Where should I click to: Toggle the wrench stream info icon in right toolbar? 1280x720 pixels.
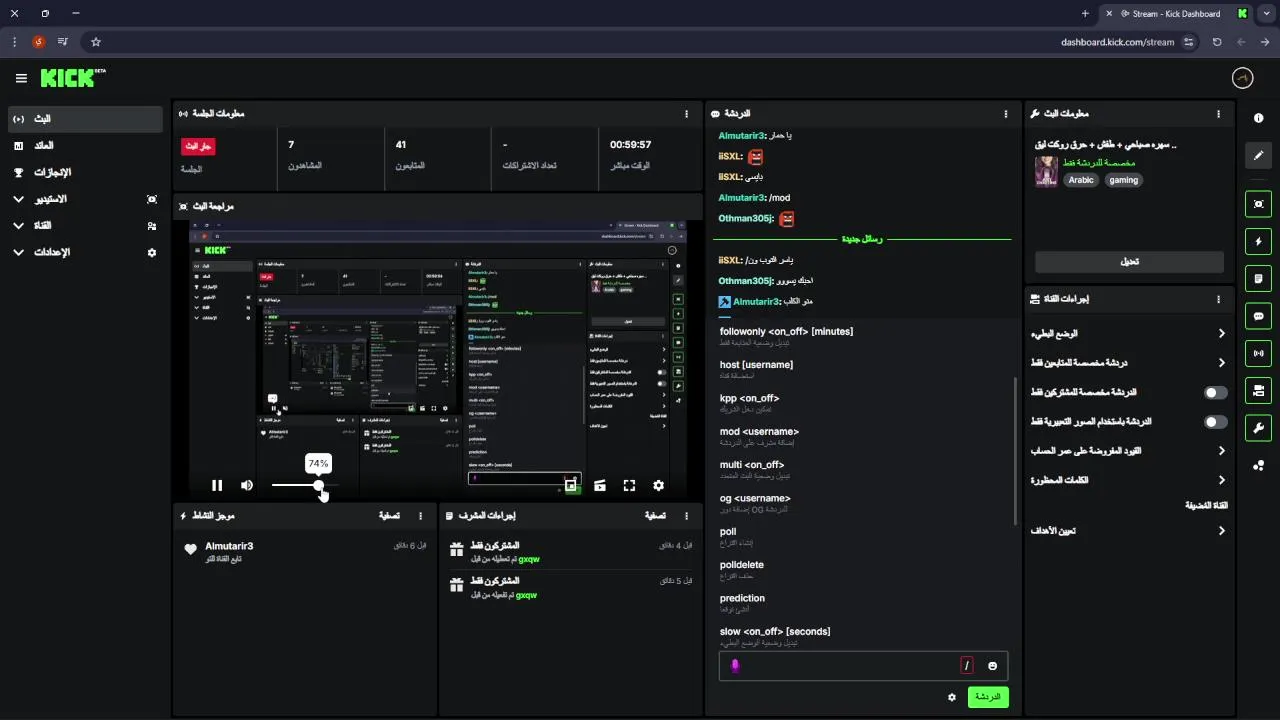(x=1259, y=428)
